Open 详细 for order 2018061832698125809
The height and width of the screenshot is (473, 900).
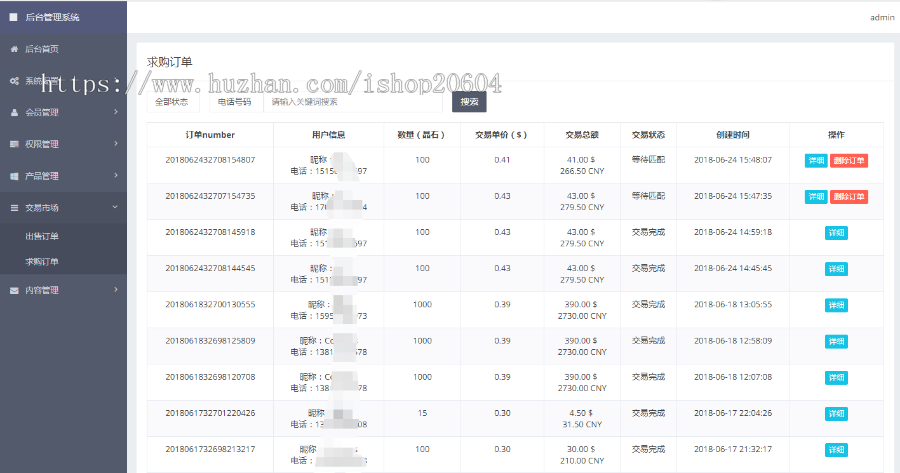pos(836,342)
